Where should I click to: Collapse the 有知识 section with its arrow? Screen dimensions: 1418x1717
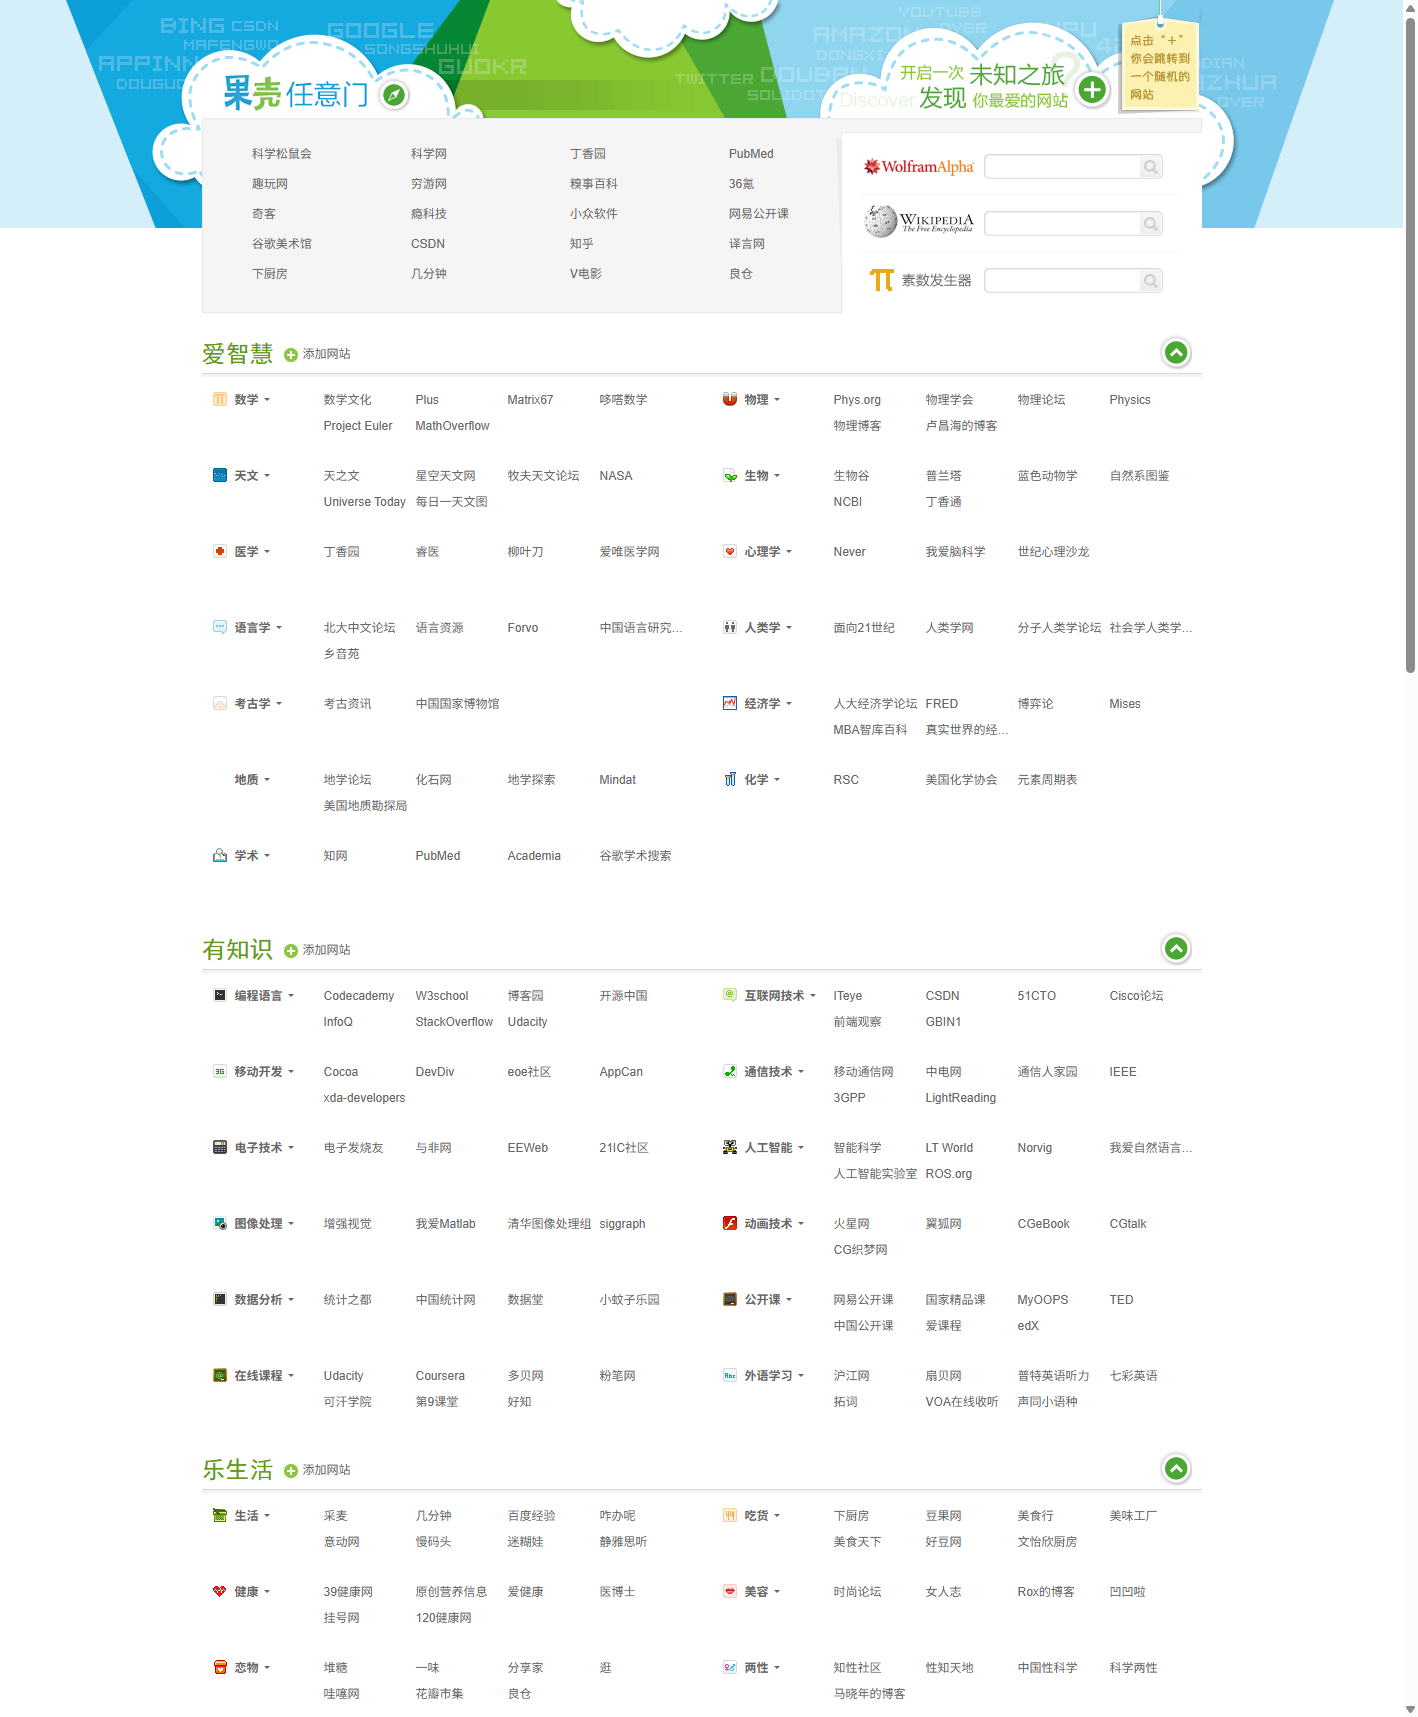[x=1176, y=949]
